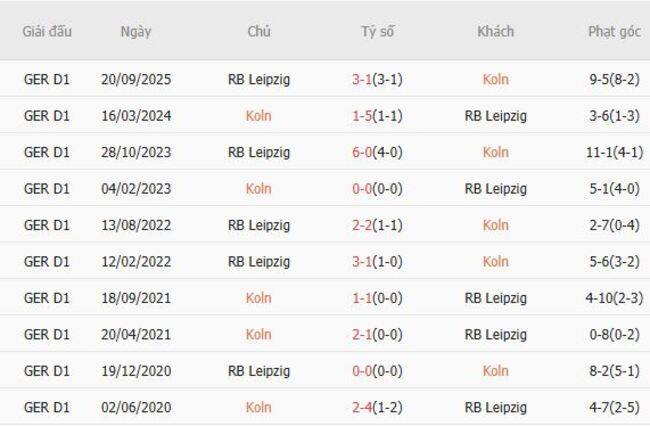The height and width of the screenshot is (426, 650).
Task: Click corner stats 11-1(4-1) on 28/10/2023
Action: tap(614, 152)
